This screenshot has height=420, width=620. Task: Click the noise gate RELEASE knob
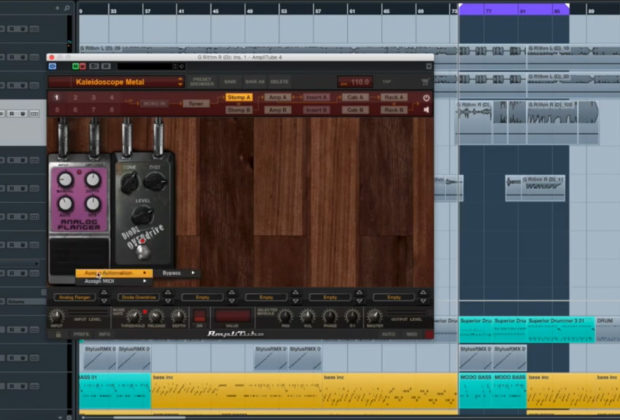pos(156,316)
